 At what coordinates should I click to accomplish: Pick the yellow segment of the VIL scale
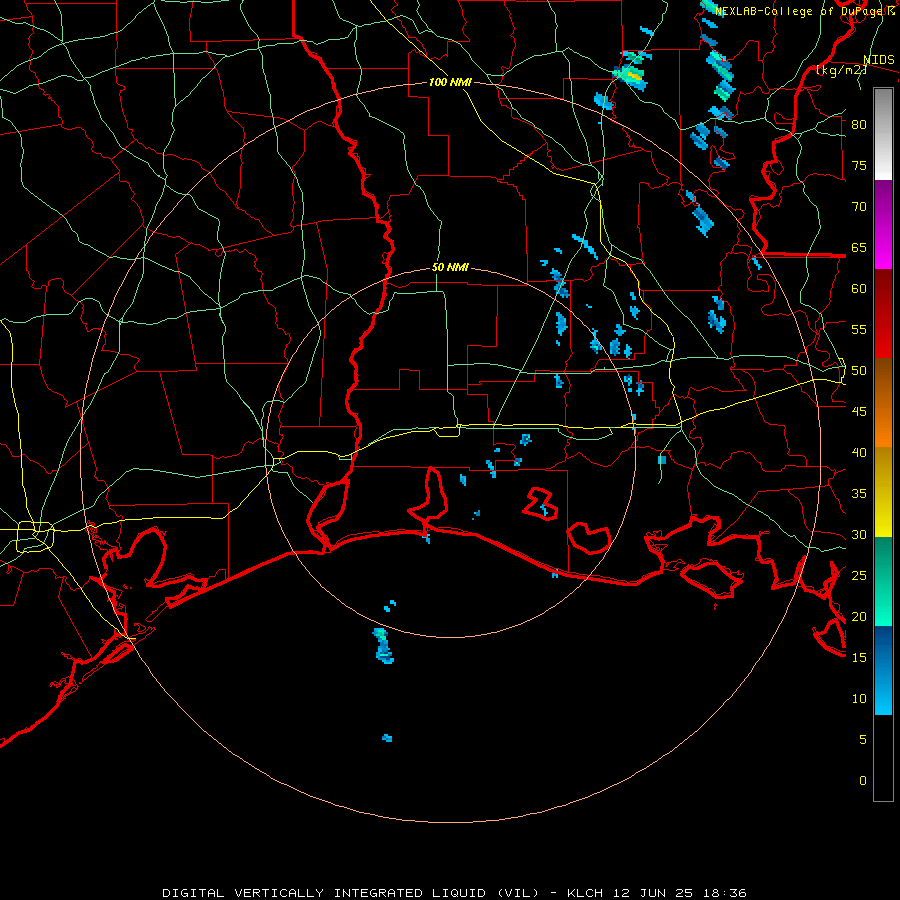(x=883, y=492)
